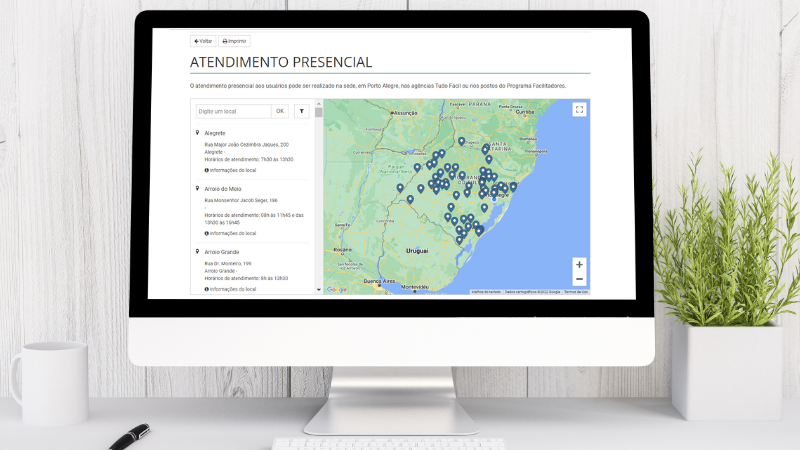Open 'Informações do local' for Arroio Grande

pos(231,289)
